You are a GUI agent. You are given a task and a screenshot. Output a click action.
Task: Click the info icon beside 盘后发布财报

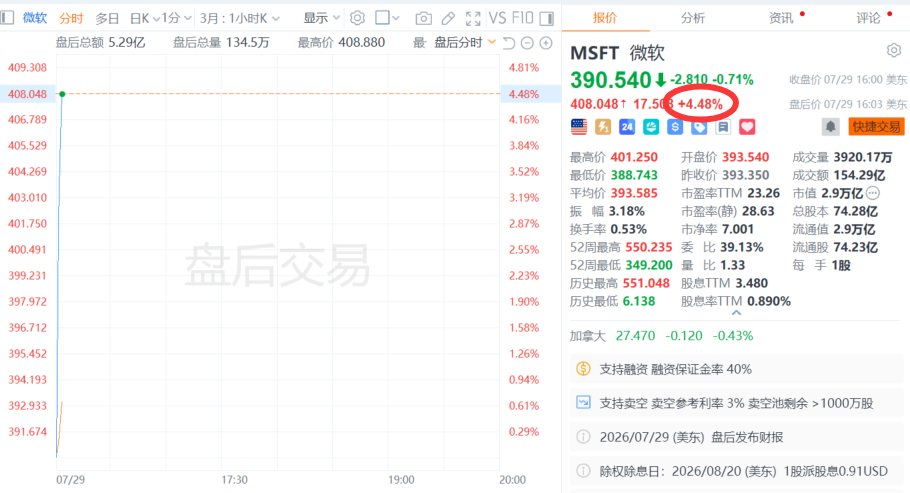[x=583, y=437]
